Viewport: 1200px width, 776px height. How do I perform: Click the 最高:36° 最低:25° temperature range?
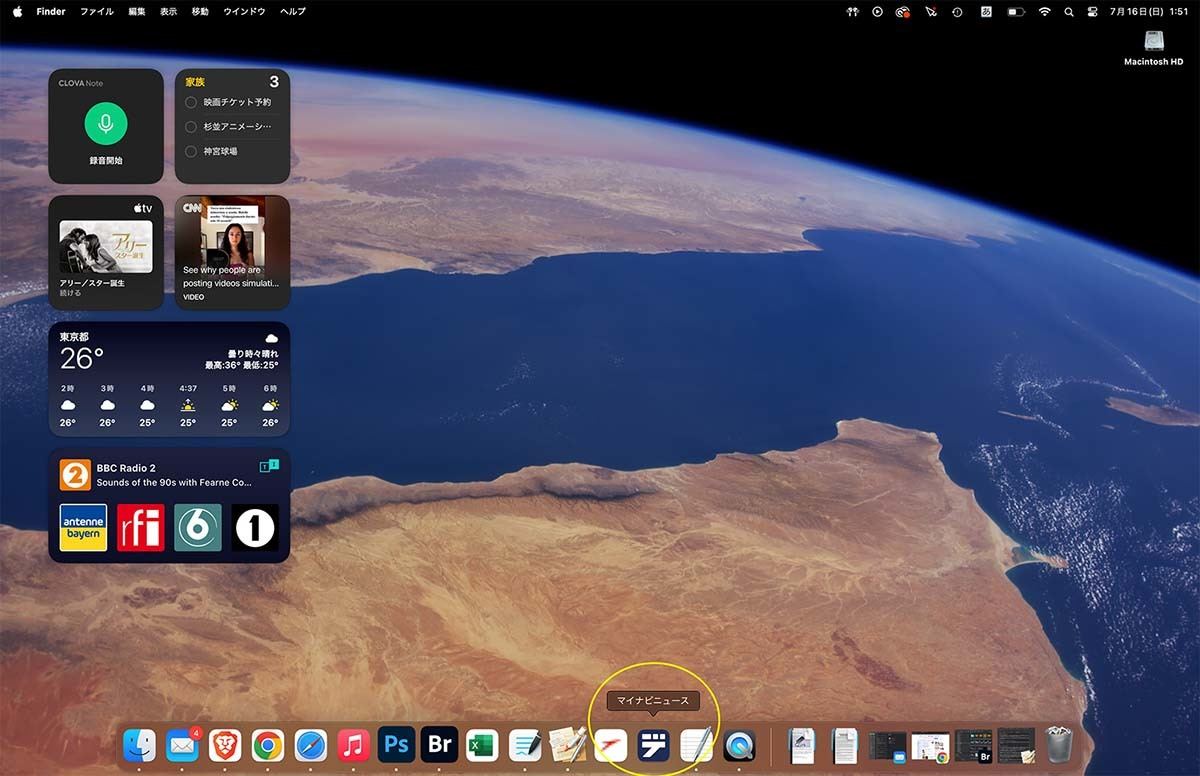click(242, 365)
